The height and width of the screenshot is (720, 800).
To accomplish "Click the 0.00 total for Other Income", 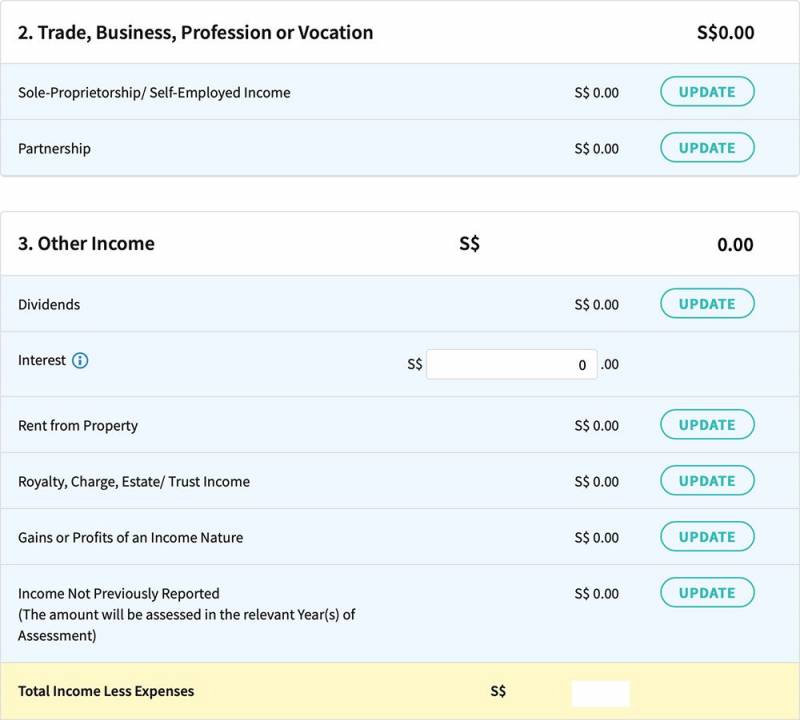I will click(735, 245).
